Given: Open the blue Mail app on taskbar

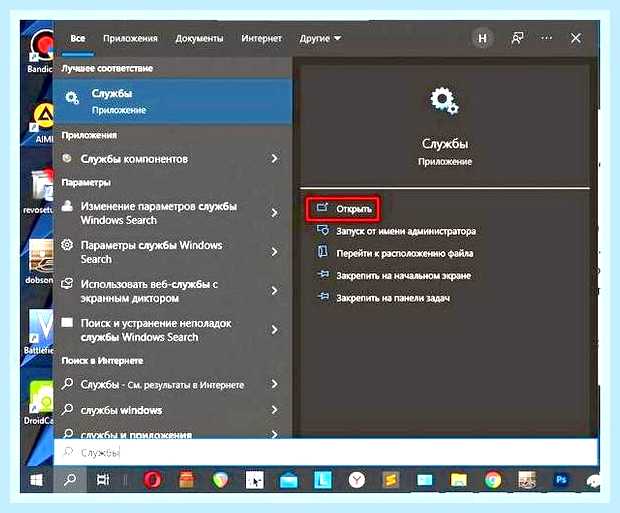Looking at the screenshot, I should [x=289, y=480].
